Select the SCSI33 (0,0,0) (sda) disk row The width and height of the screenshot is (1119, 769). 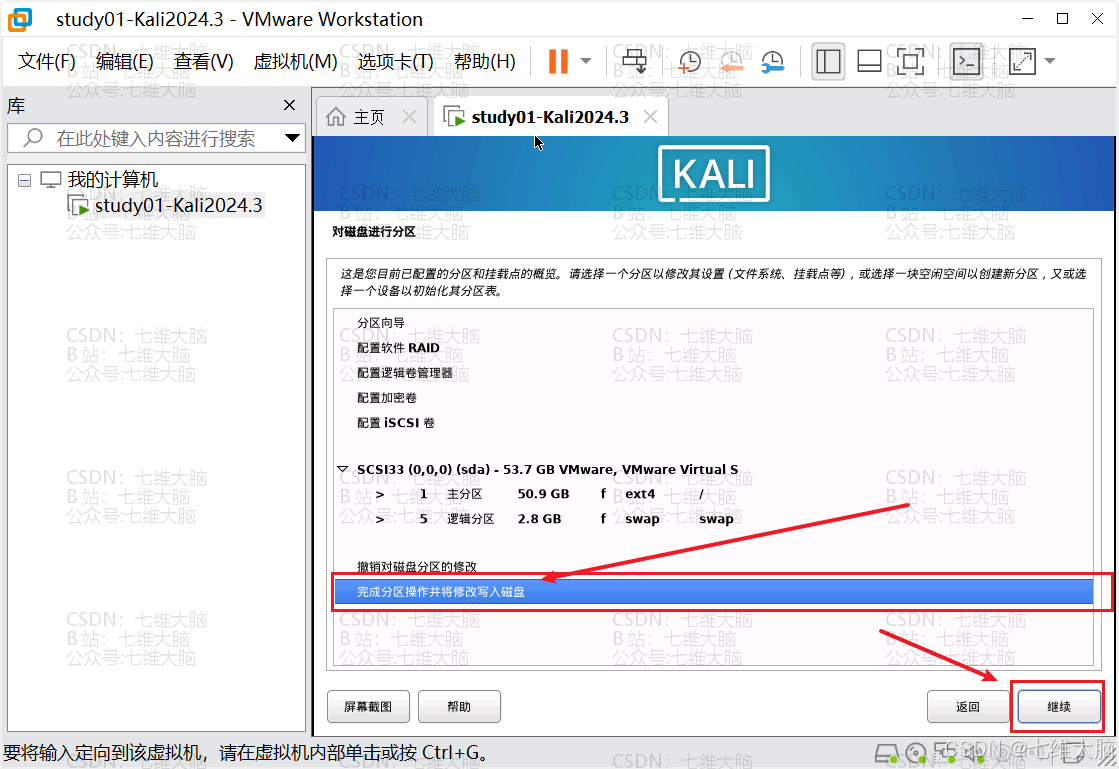[x=547, y=469]
